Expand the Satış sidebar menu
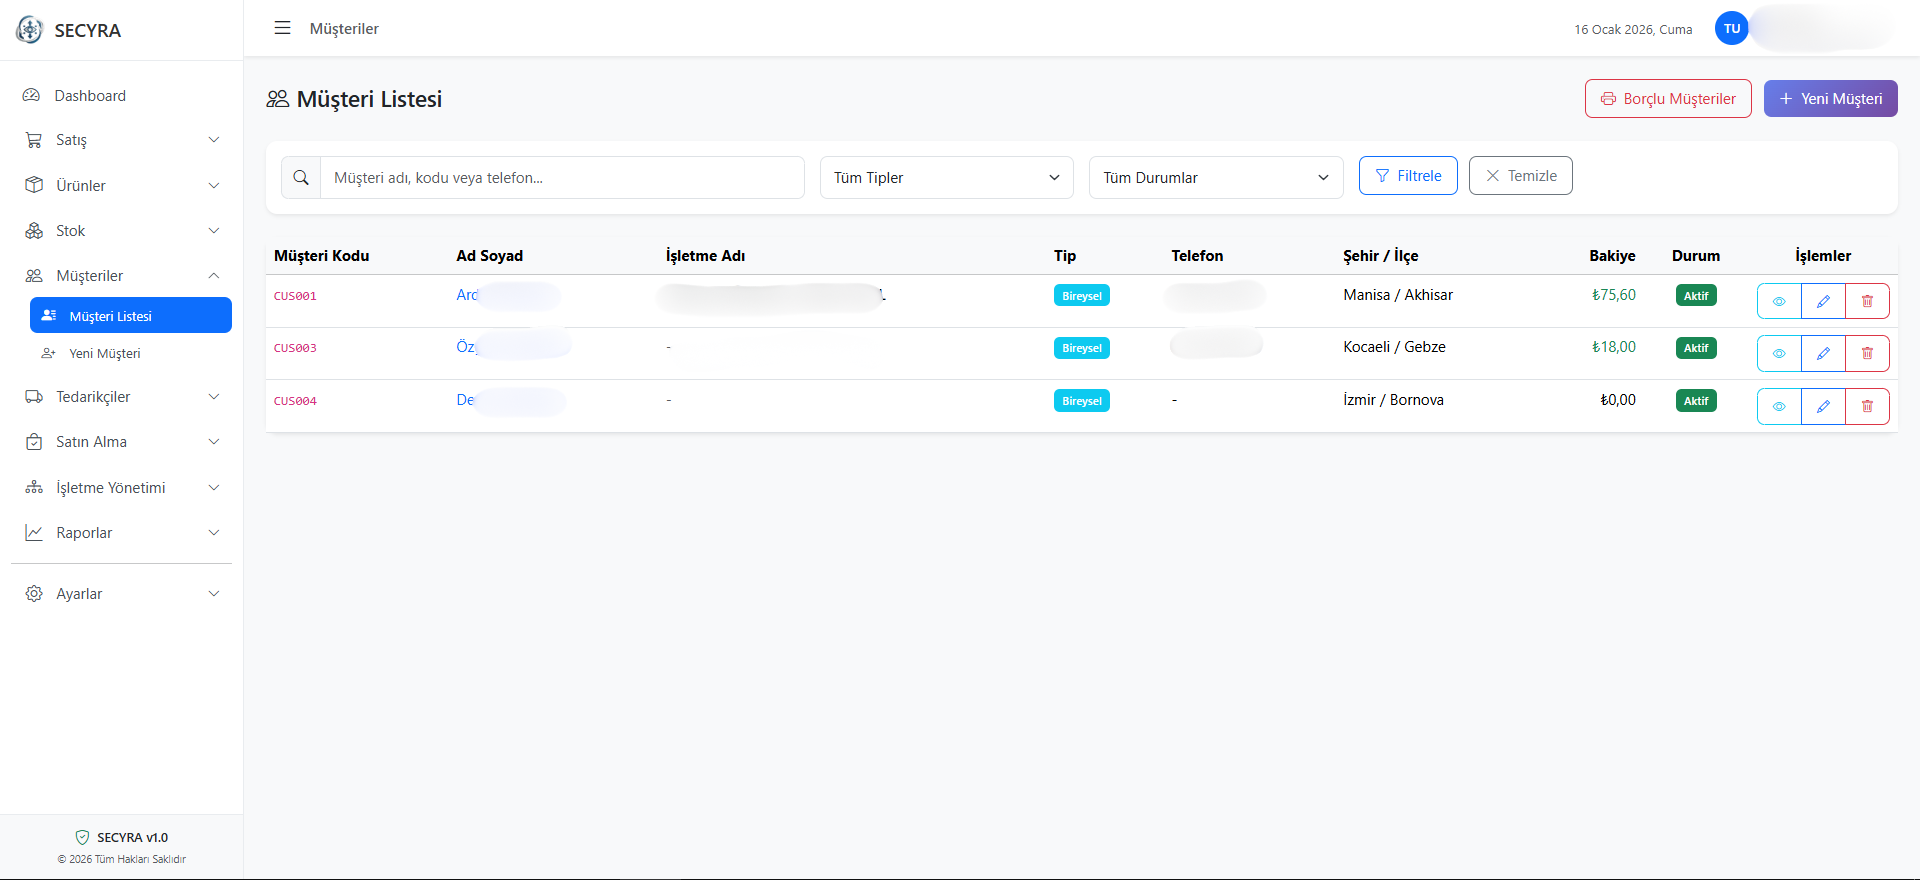 coord(121,140)
